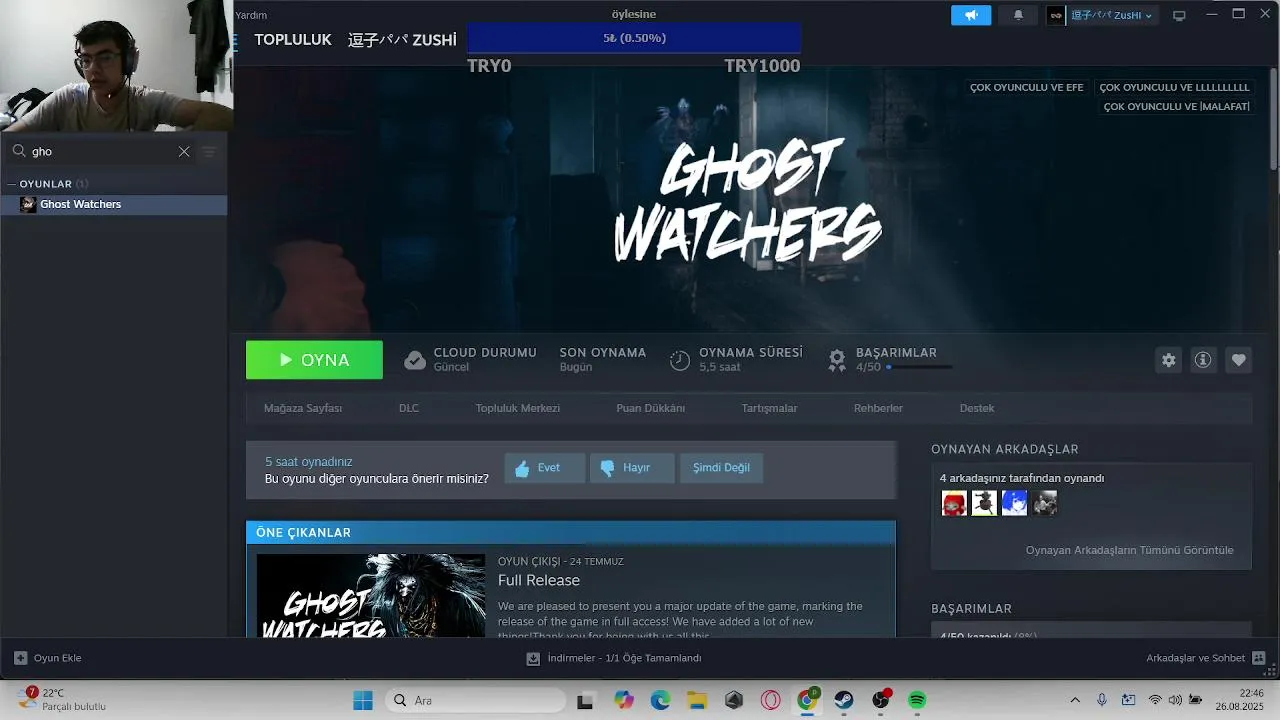Open fourth friend's gray avatar
The height and width of the screenshot is (720, 1280).
[x=1045, y=503]
